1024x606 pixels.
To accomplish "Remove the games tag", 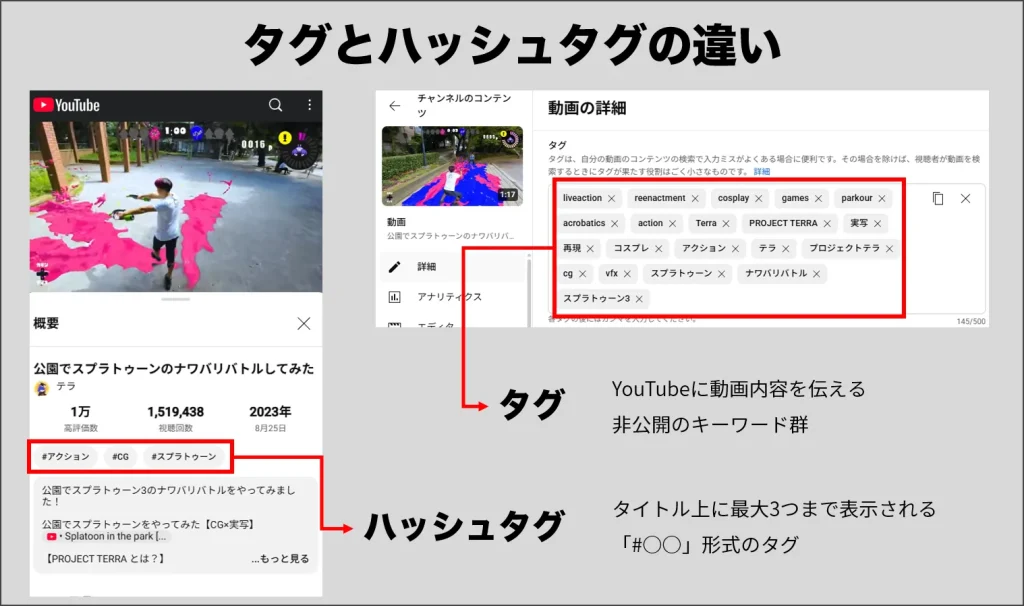I will [818, 199].
